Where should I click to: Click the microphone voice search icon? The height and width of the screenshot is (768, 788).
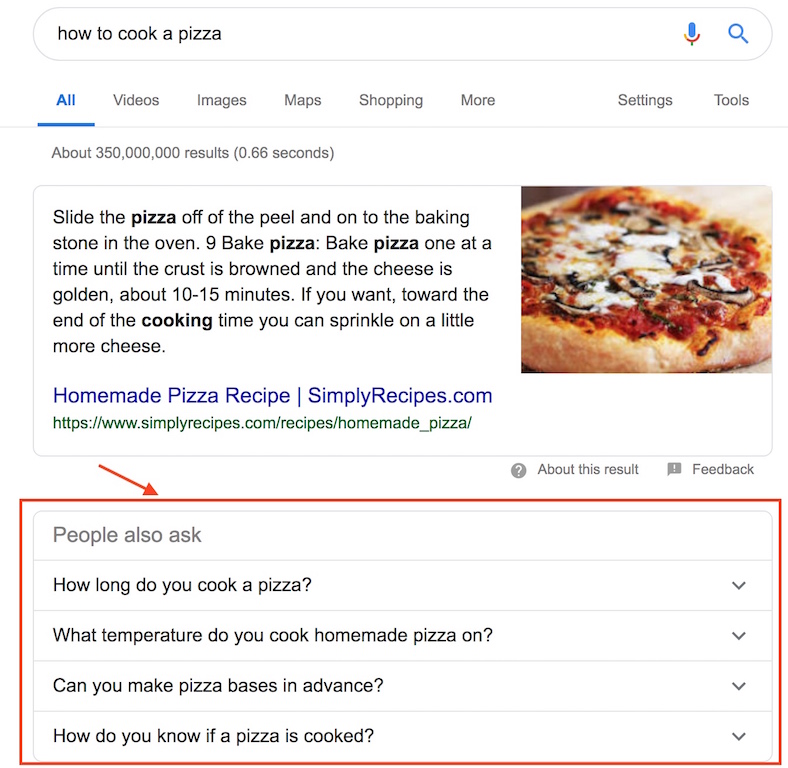pos(692,34)
